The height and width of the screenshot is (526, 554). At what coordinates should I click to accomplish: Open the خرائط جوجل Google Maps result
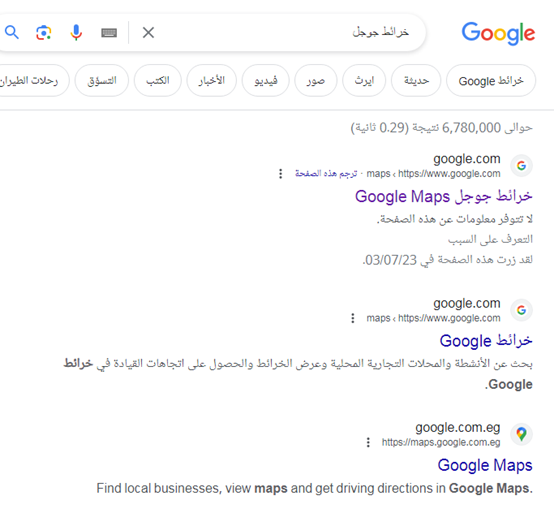point(443,196)
